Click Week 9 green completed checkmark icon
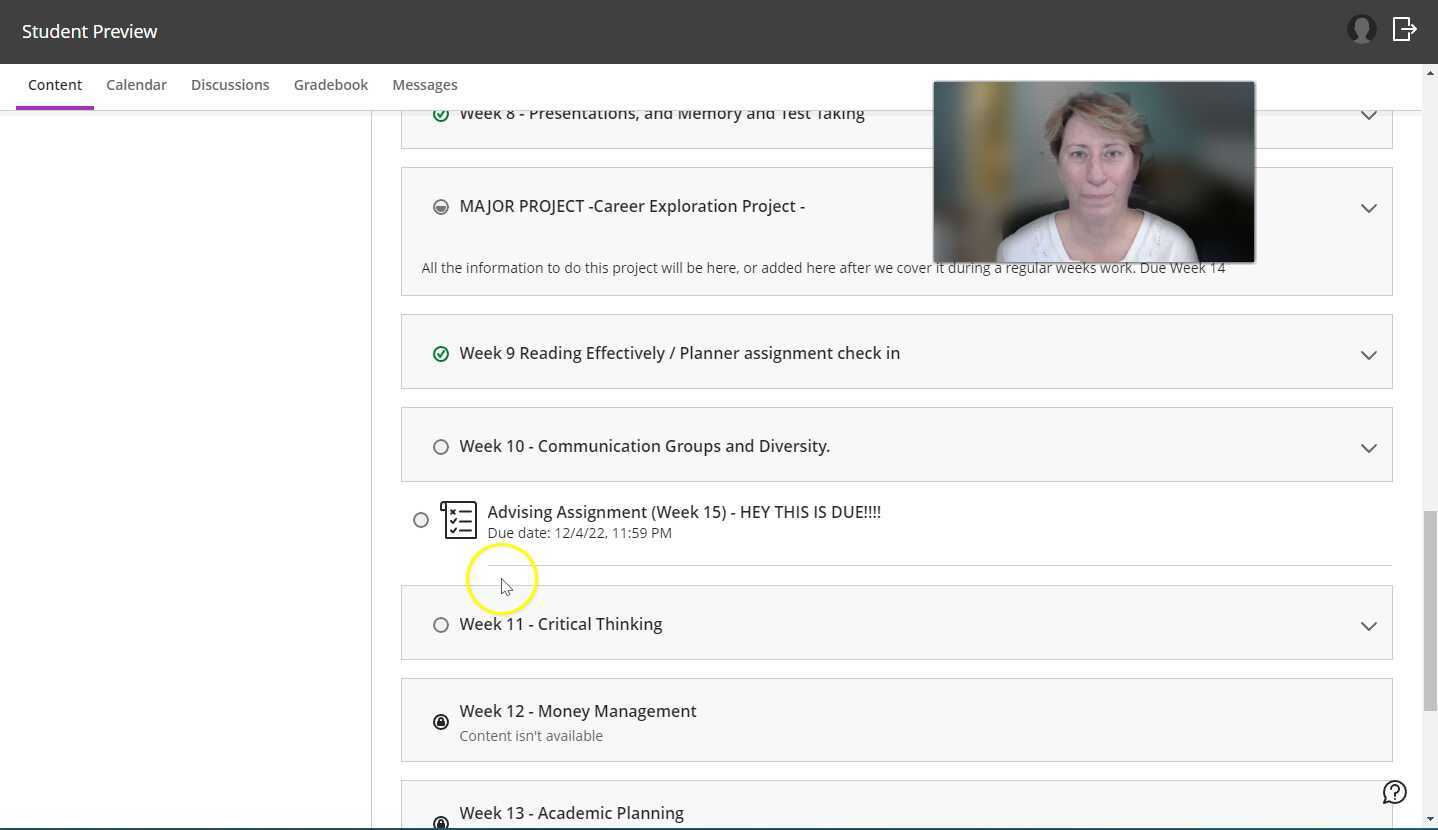This screenshot has height=830, width=1438. click(441, 354)
